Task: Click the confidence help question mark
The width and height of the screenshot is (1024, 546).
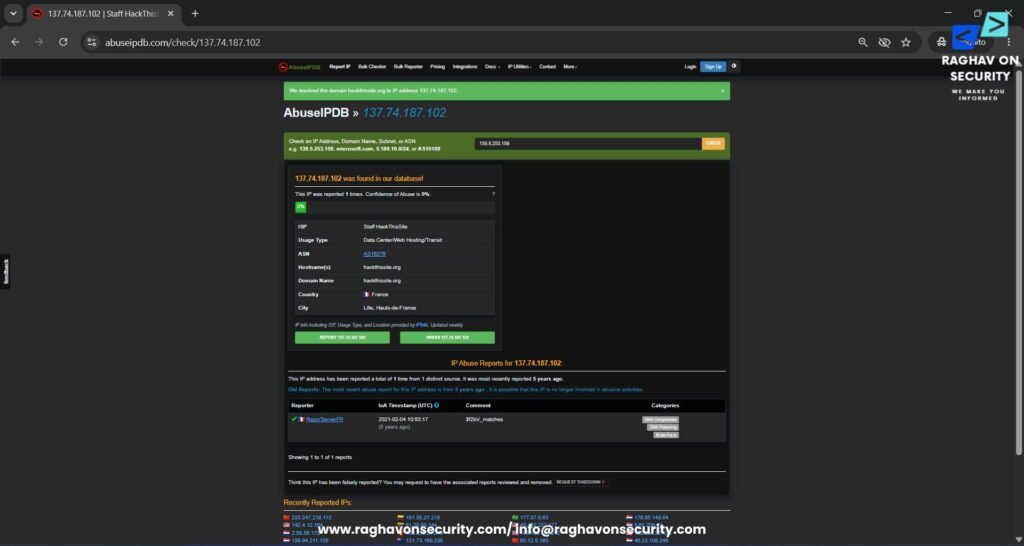Action: (x=493, y=195)
